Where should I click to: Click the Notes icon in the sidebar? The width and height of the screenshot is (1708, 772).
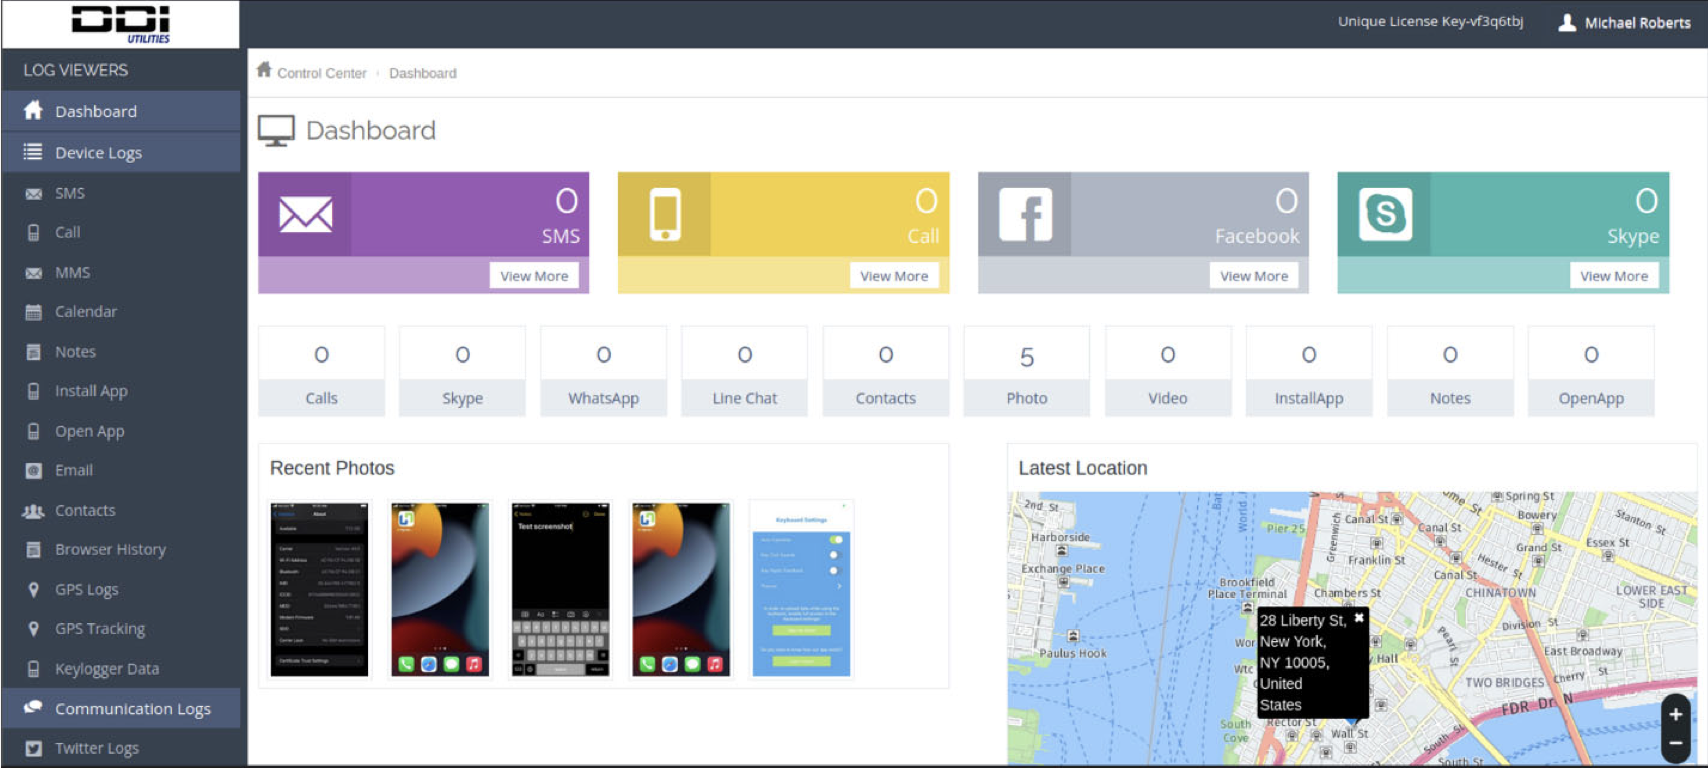coord(34,352)
